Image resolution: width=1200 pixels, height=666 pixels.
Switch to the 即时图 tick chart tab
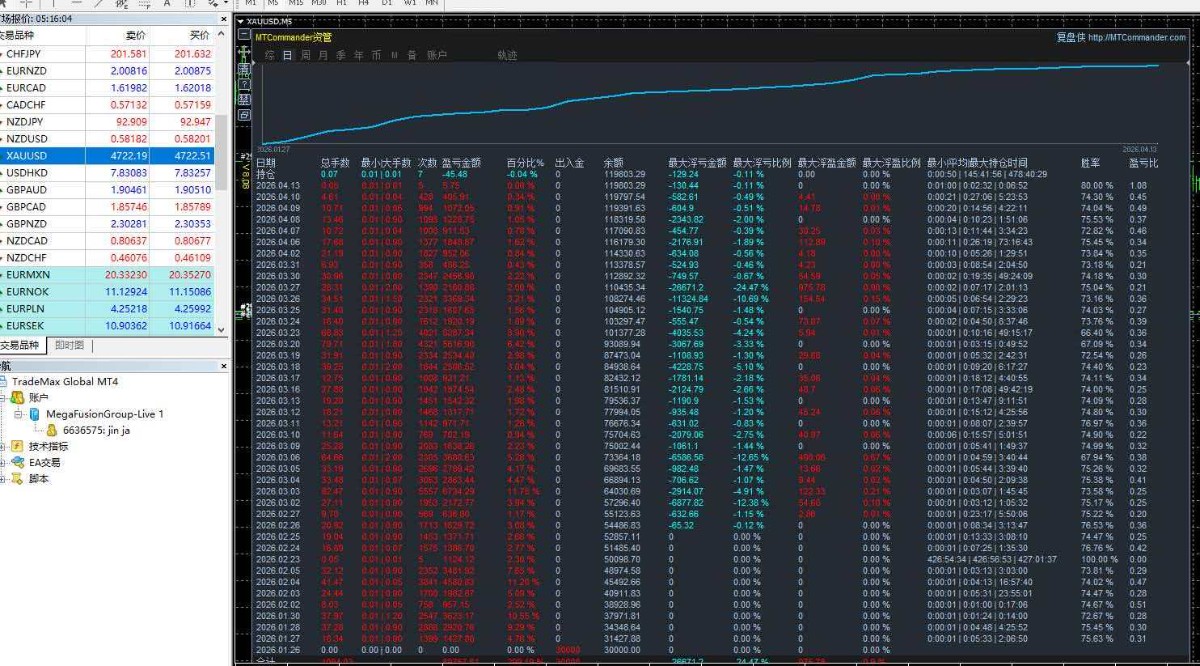click(69, 346)
